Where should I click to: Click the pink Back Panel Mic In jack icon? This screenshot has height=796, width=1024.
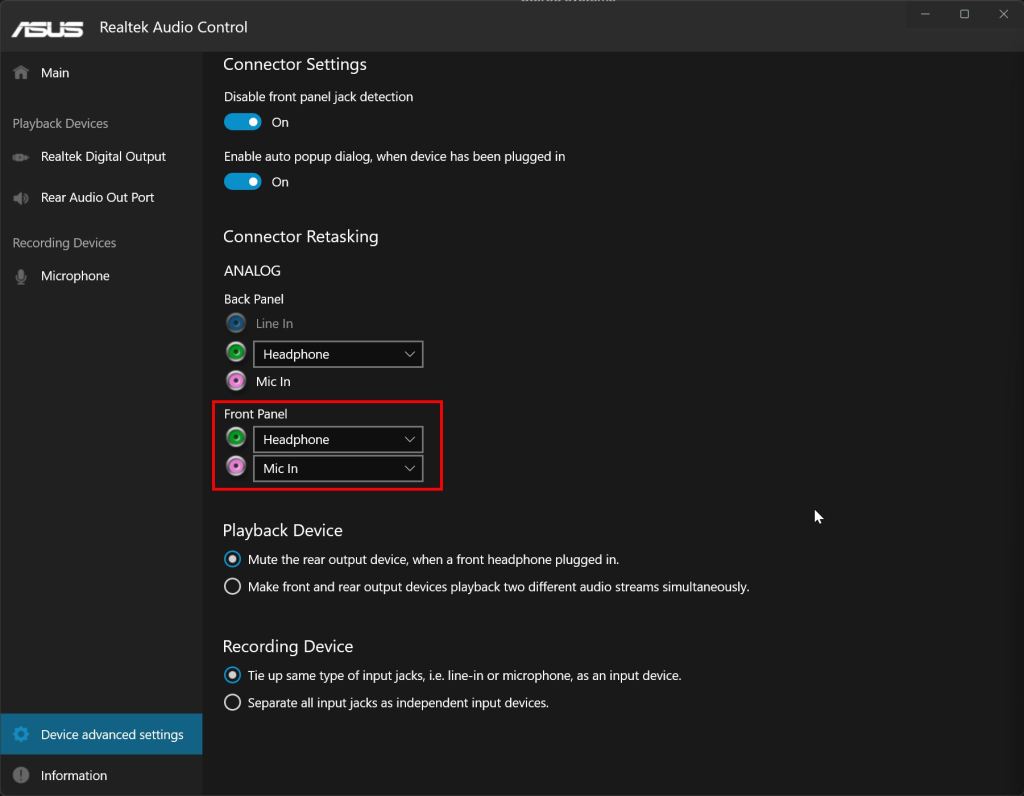click(x=236, y=380)
